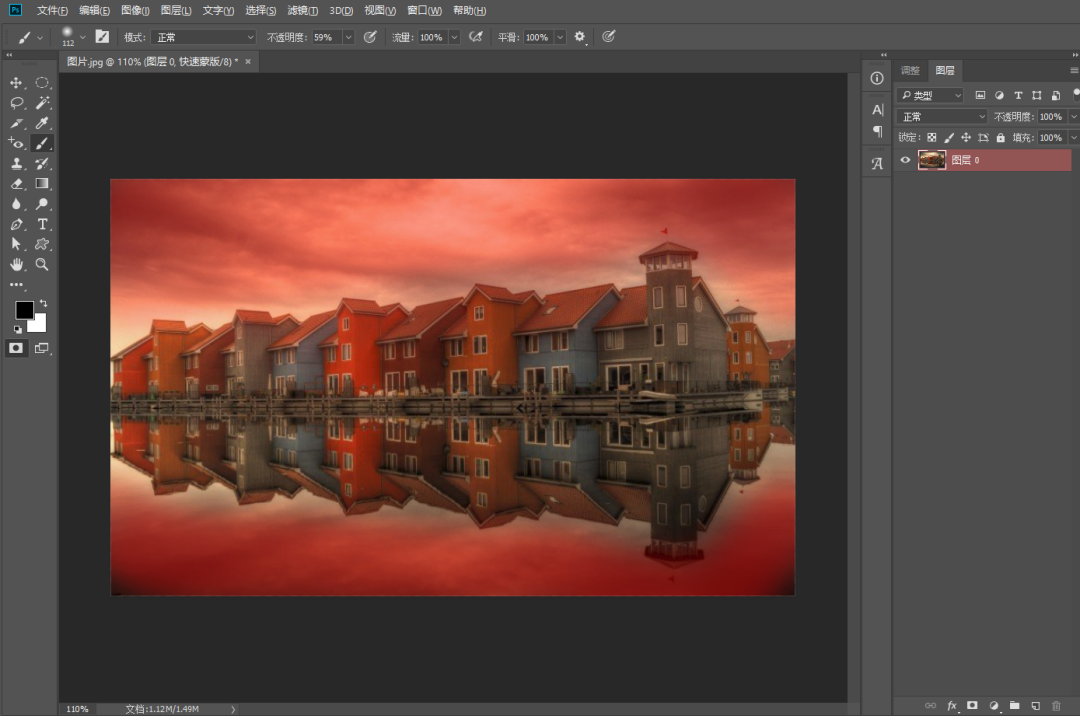Create new adjustment layer icon

click(x=993, y=706)
